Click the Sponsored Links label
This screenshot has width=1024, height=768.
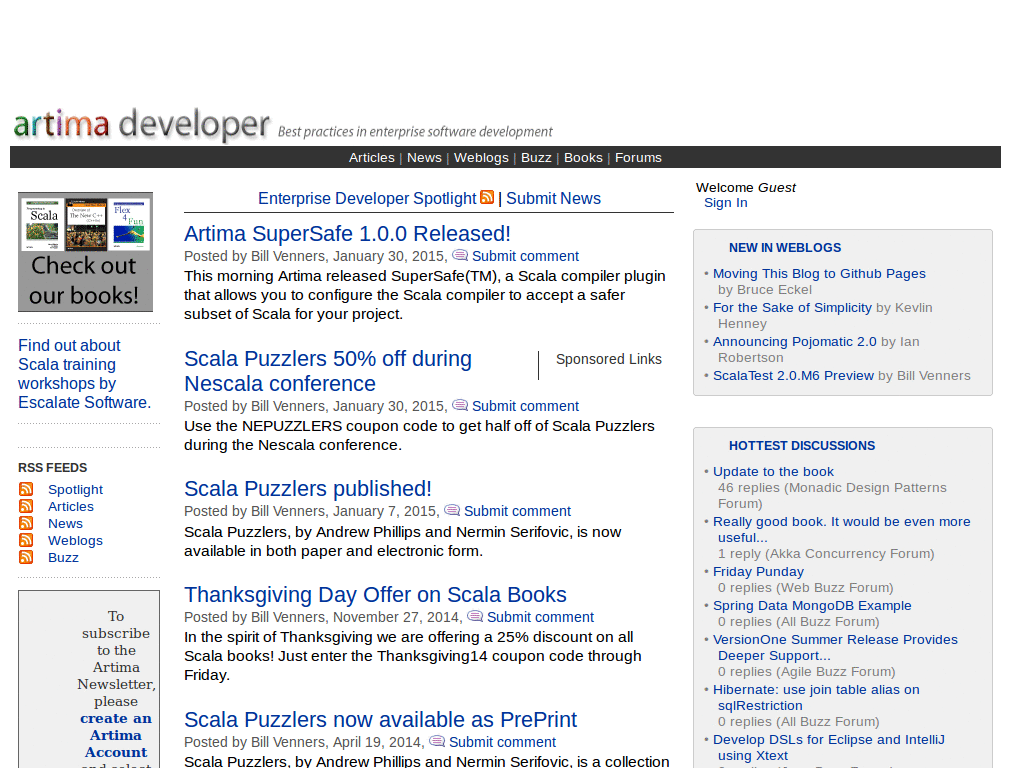(x=609, y=359)
